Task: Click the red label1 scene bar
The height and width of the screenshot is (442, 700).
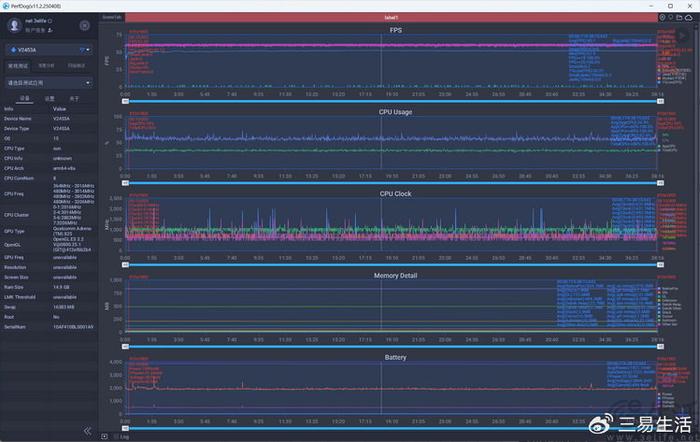Action: (391, 17)
